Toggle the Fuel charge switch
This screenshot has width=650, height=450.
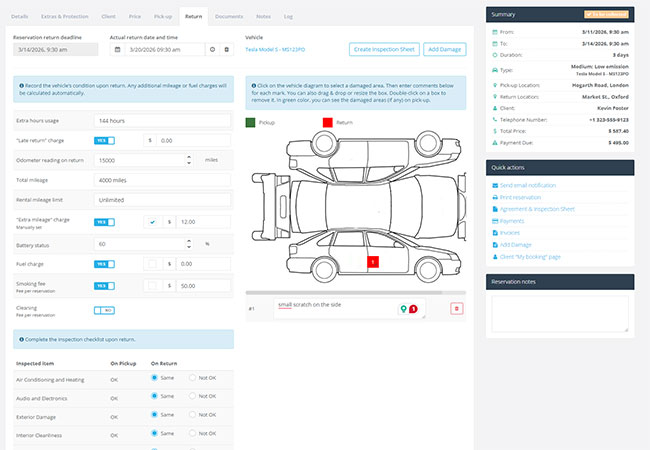(104, 264)
